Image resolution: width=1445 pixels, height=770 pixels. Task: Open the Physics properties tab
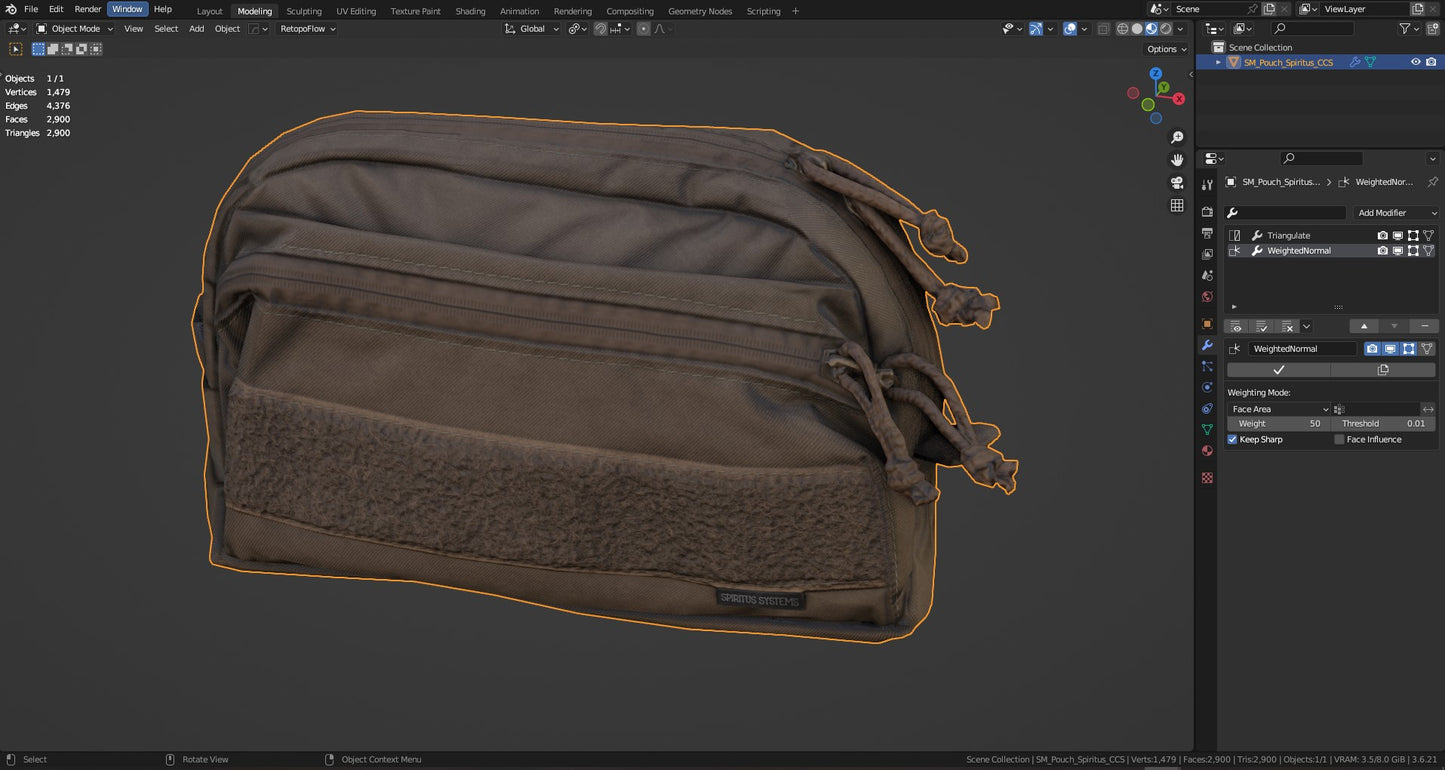1207,387
